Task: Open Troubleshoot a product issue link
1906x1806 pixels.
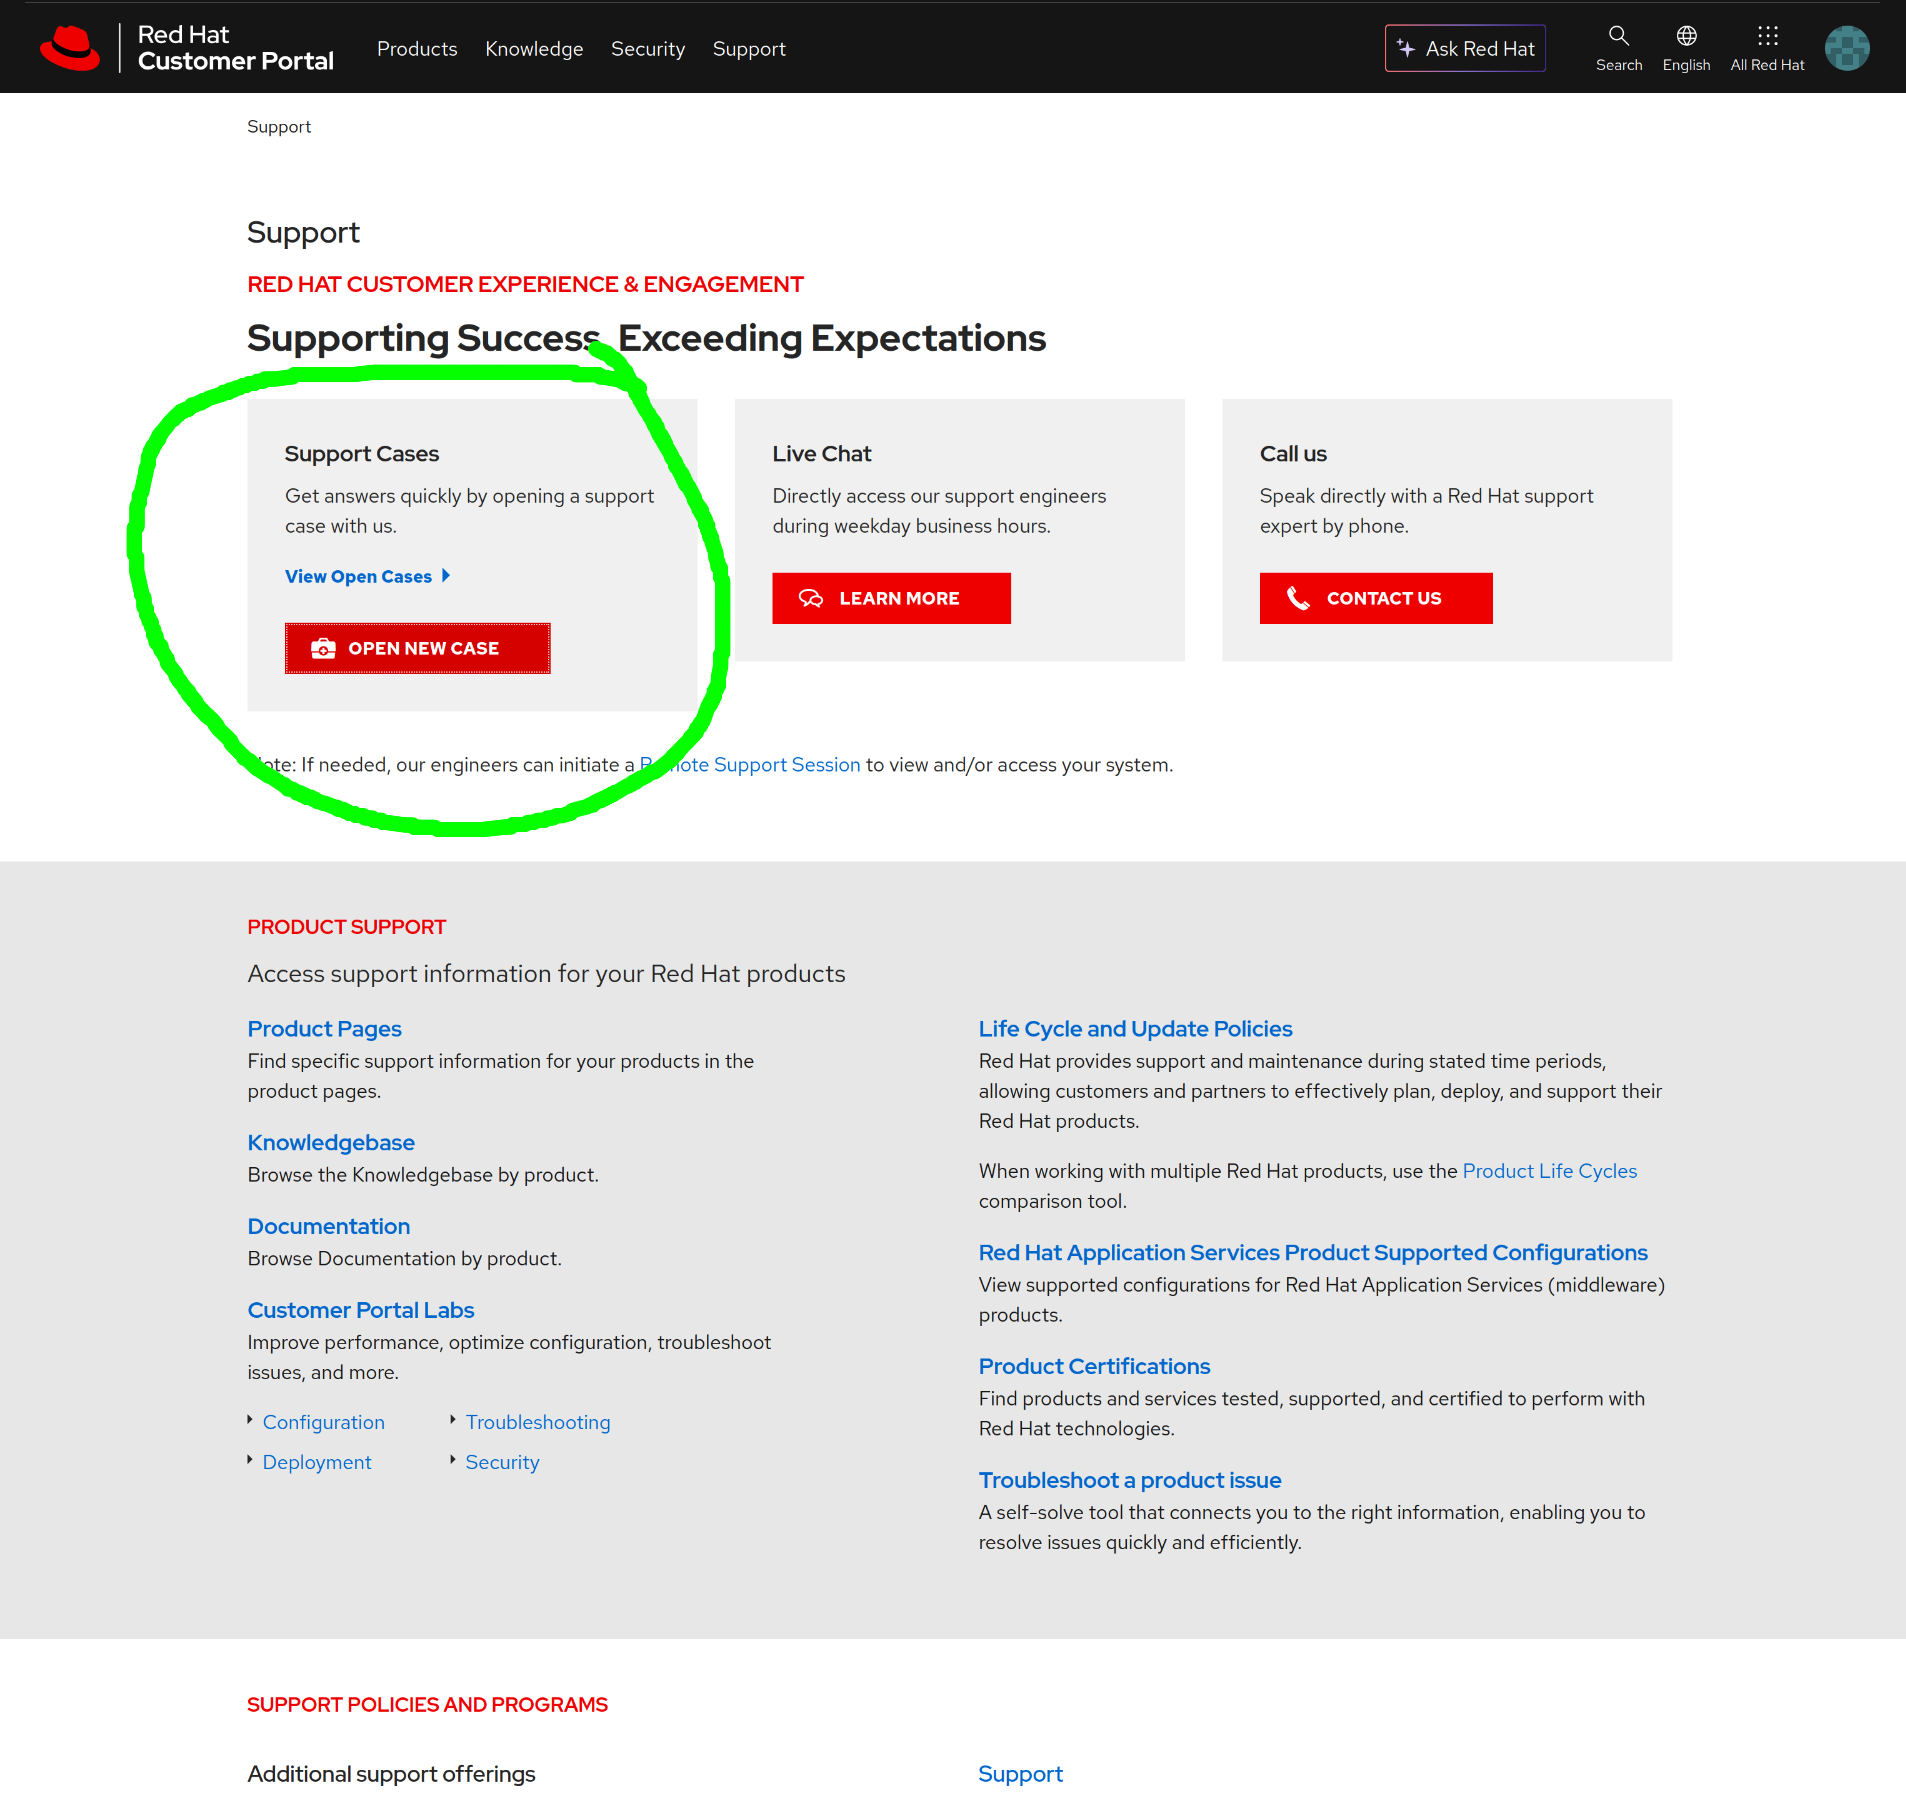Action: 1130,1481
